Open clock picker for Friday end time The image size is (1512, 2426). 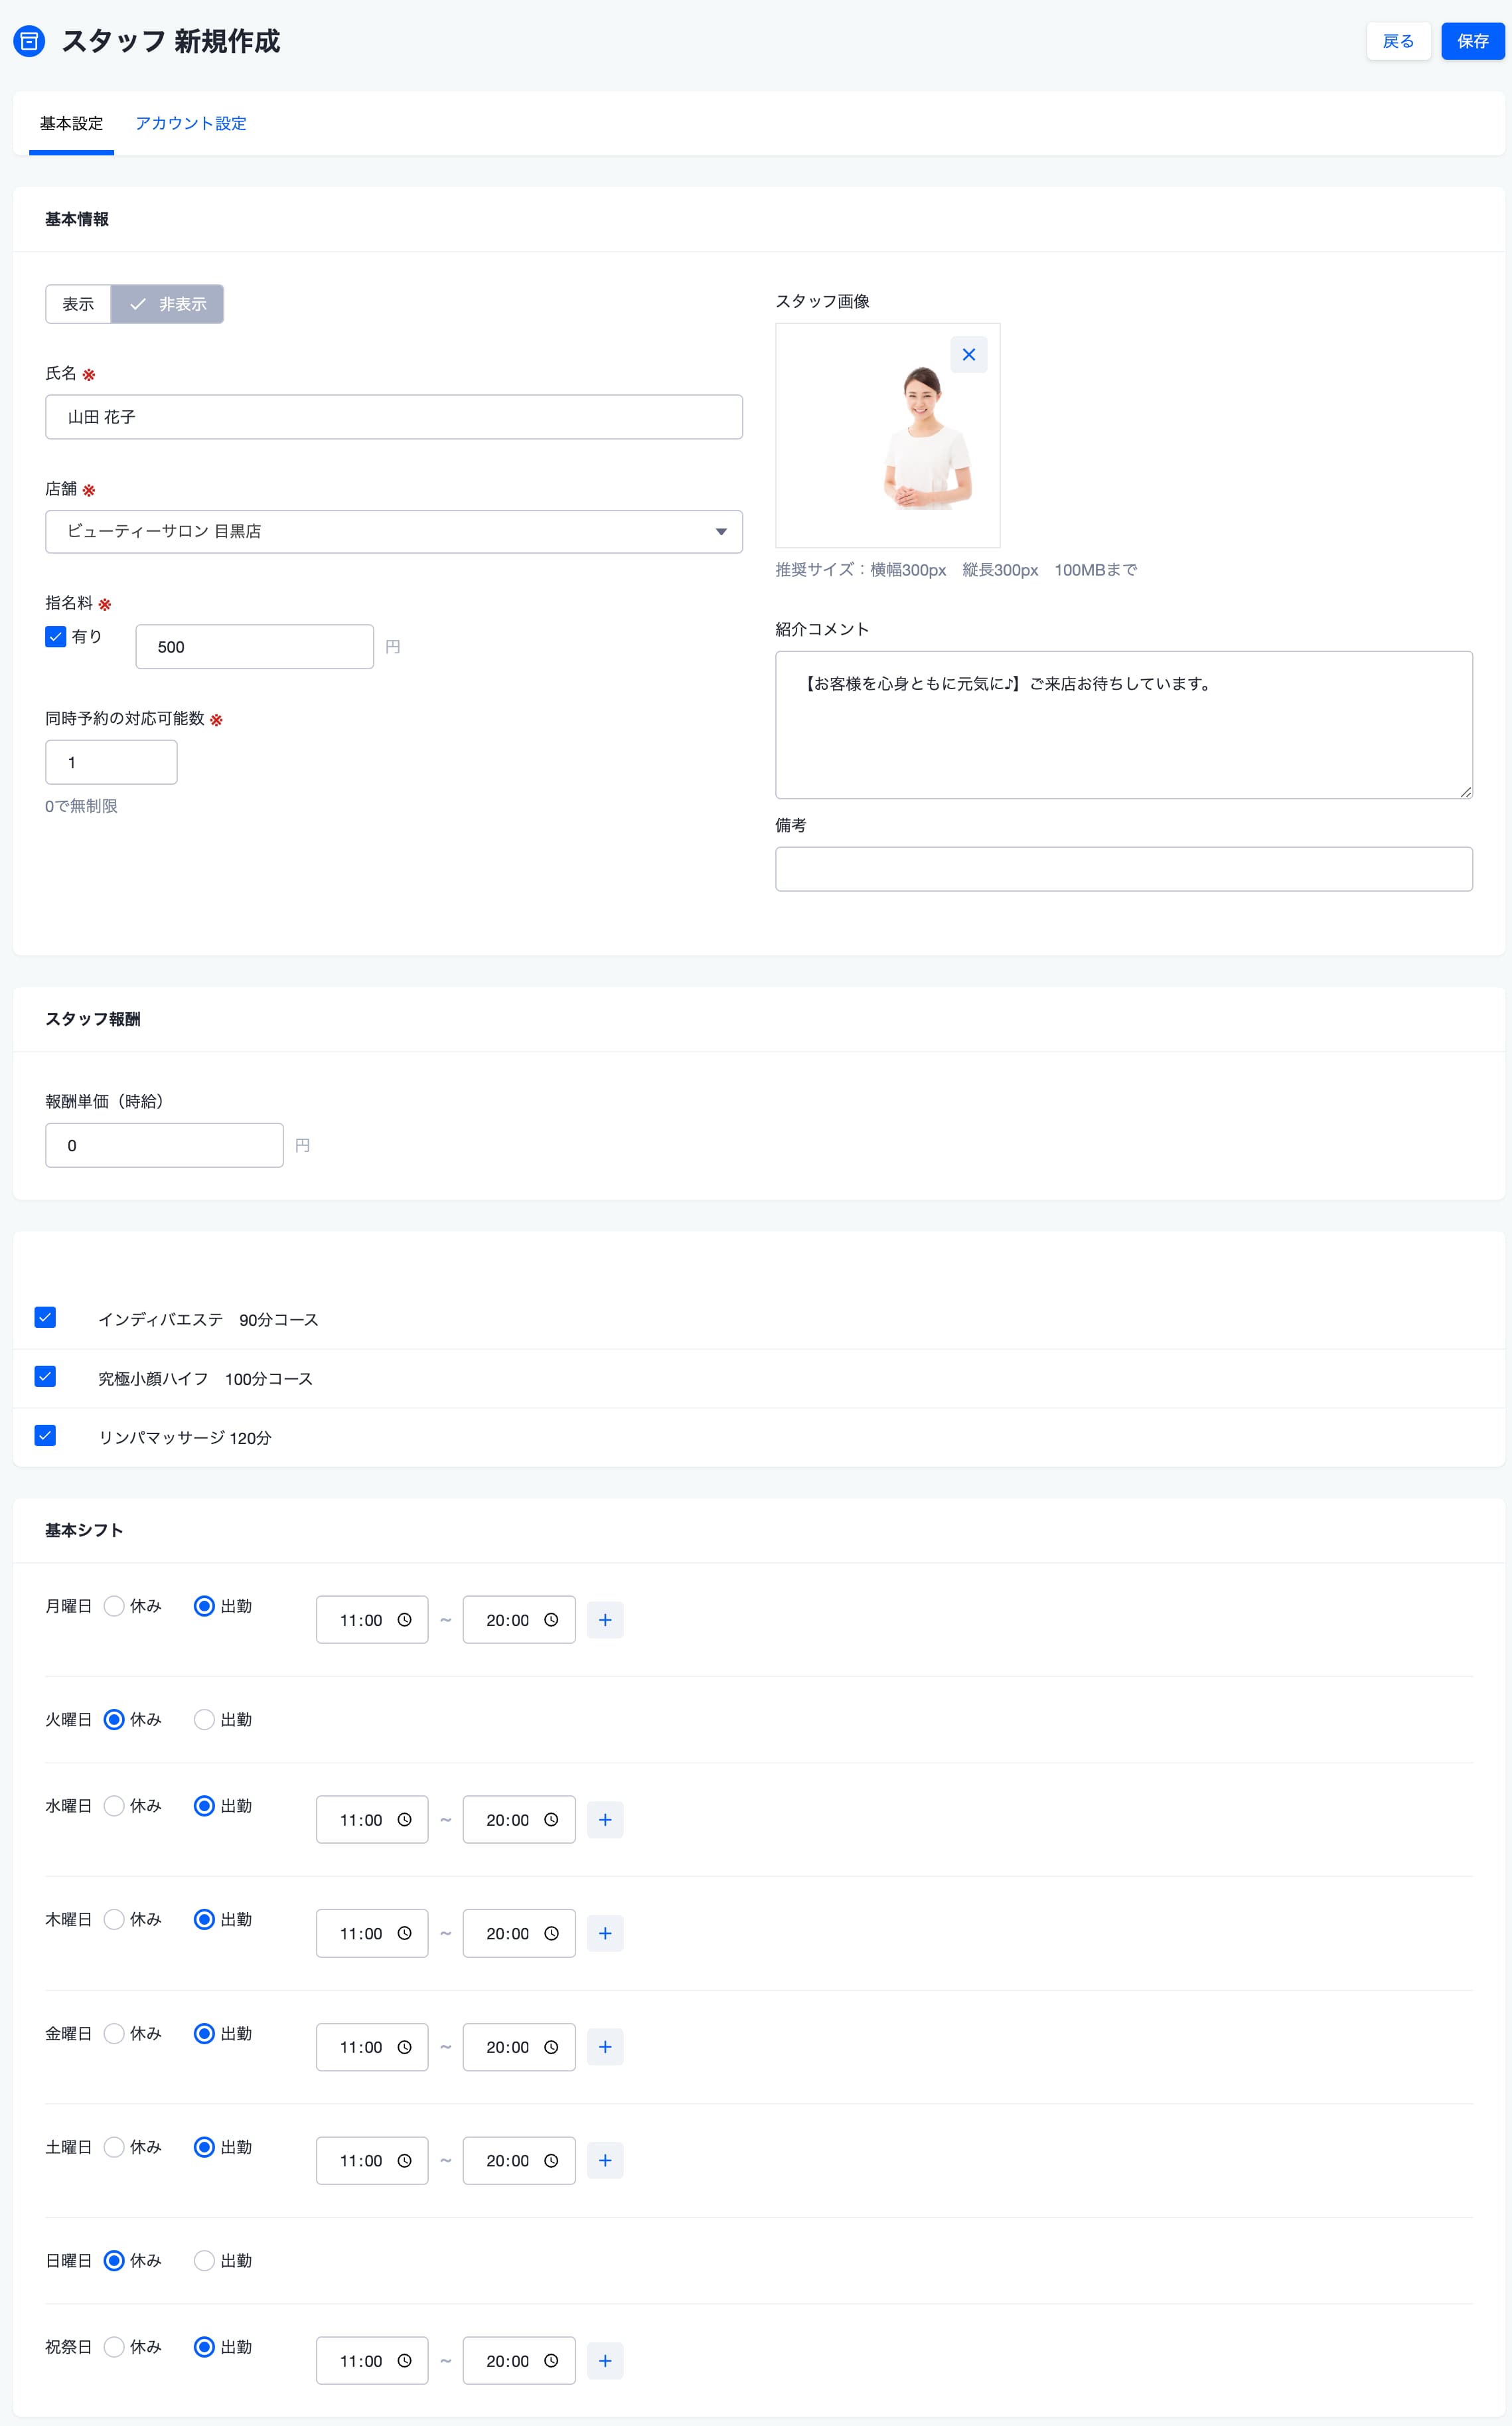tap(551, 2047)
